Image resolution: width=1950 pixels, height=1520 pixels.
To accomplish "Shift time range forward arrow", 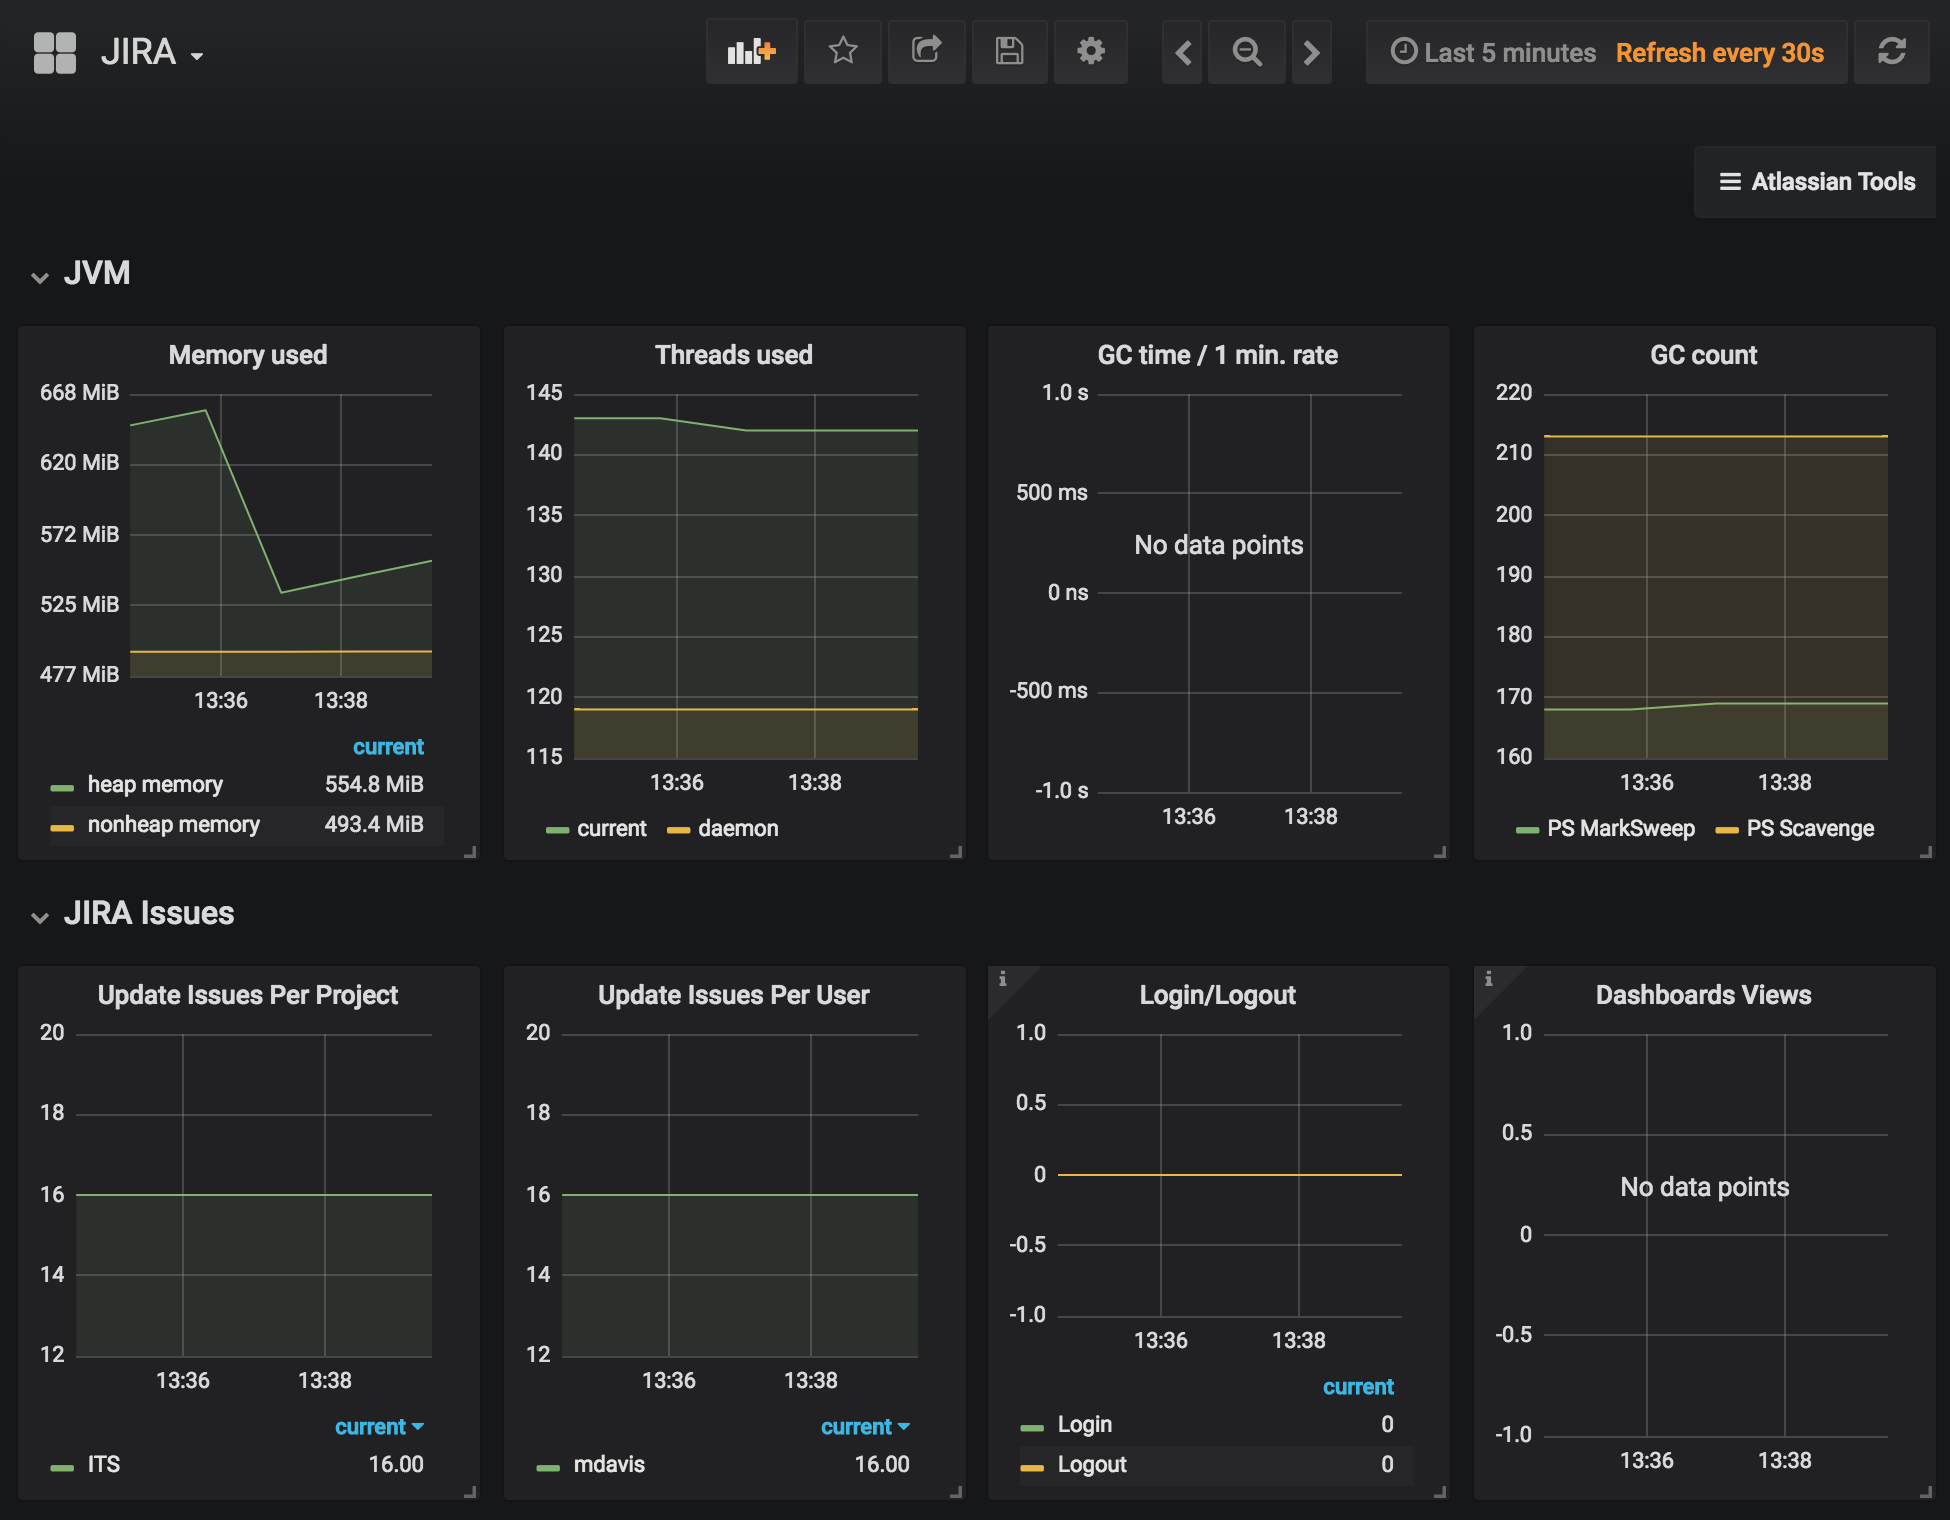I will coord(1311,52).
